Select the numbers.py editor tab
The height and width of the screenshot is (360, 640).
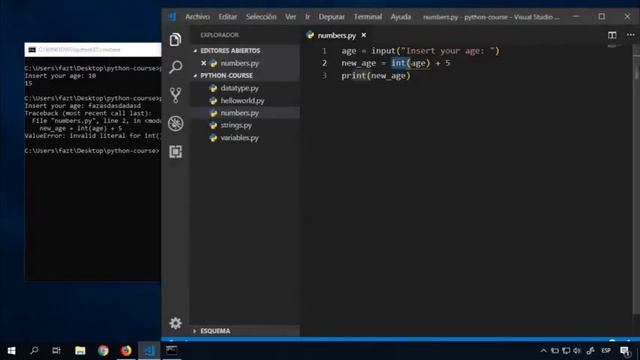pos(337,36)
